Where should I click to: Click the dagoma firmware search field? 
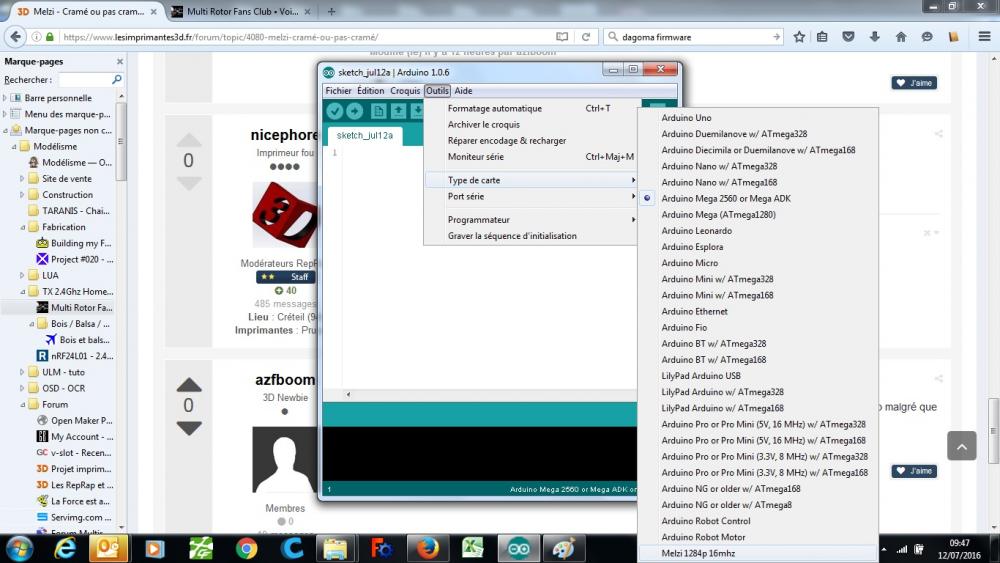pyautogui.click(x=694, y=37)
